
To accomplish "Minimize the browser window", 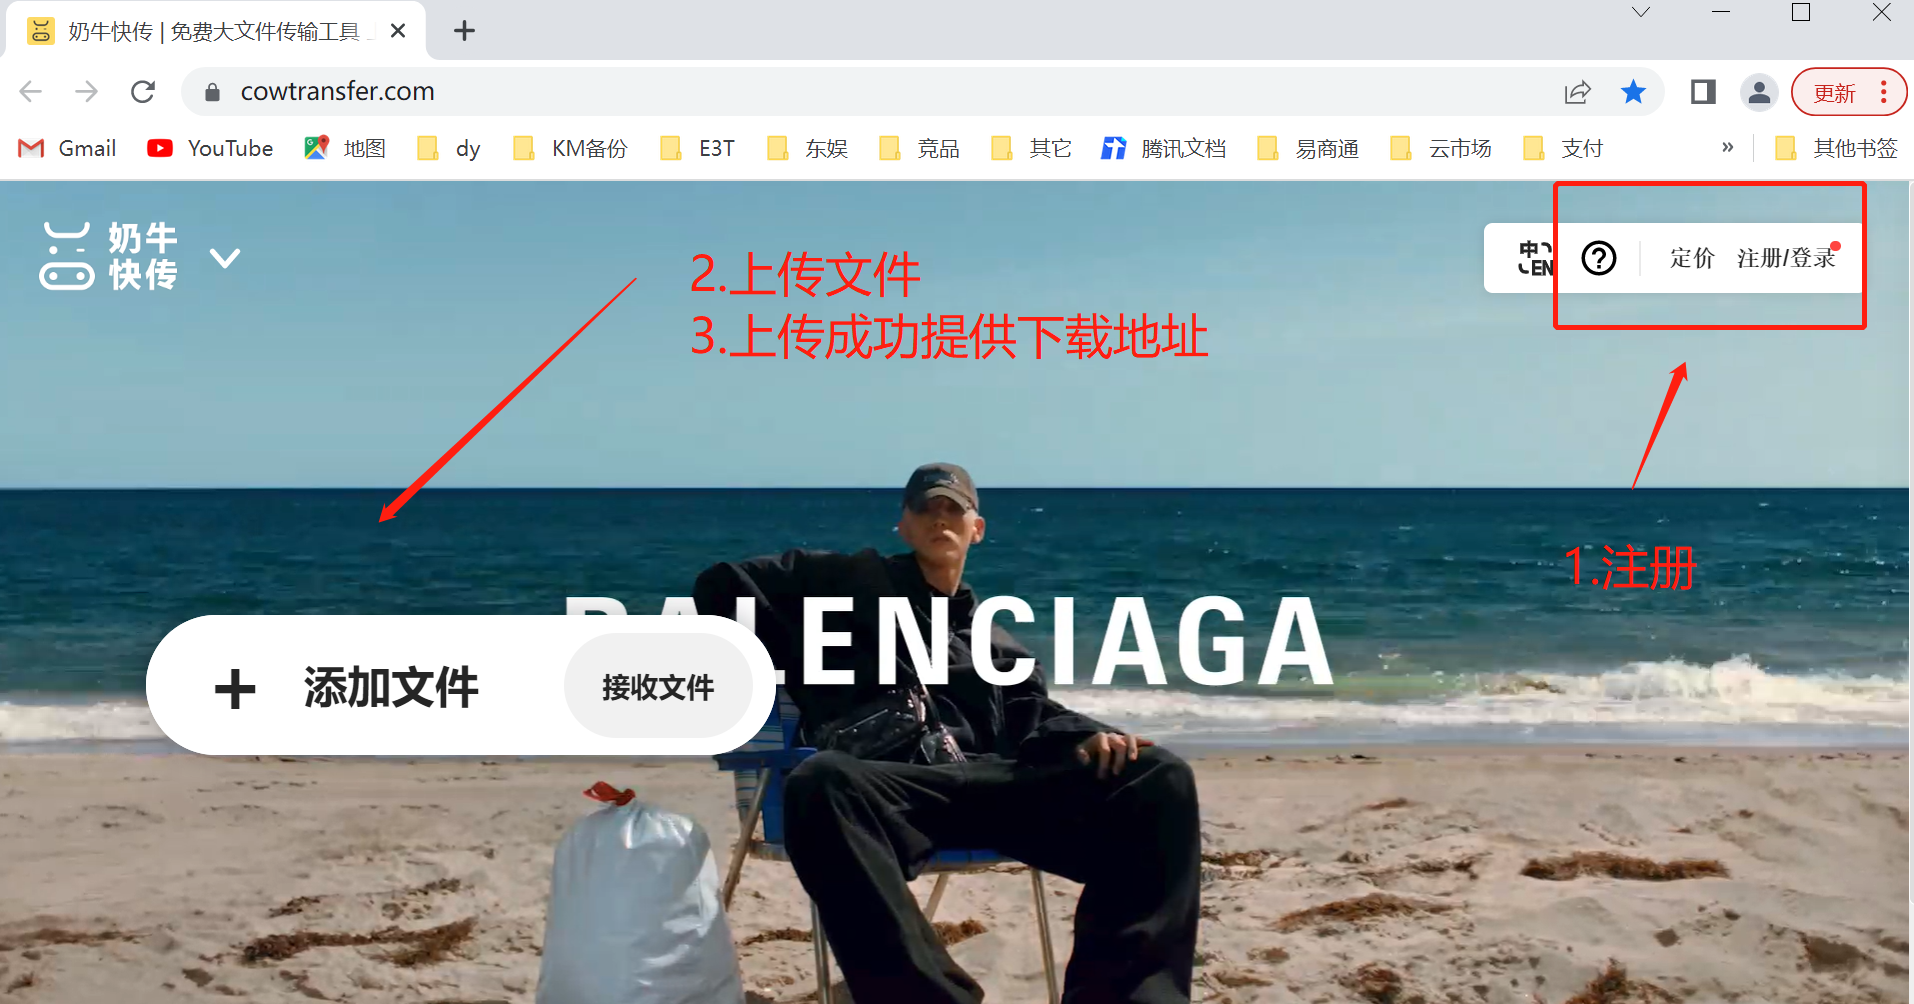I will coord(1721,12).
